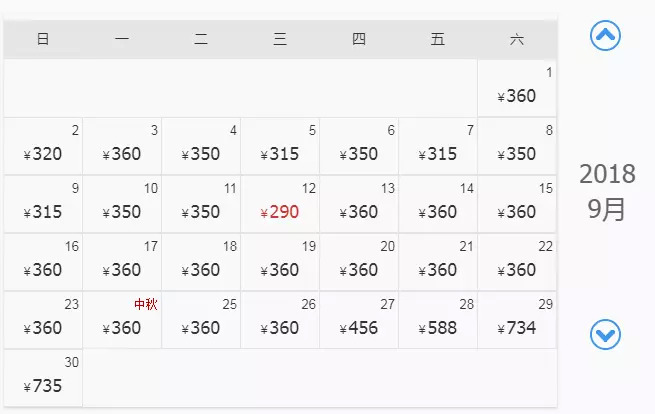The height and width of the screenshot is (414, 655).
Task: Choose September 4 priced ¥350
Action: (201, 146)
